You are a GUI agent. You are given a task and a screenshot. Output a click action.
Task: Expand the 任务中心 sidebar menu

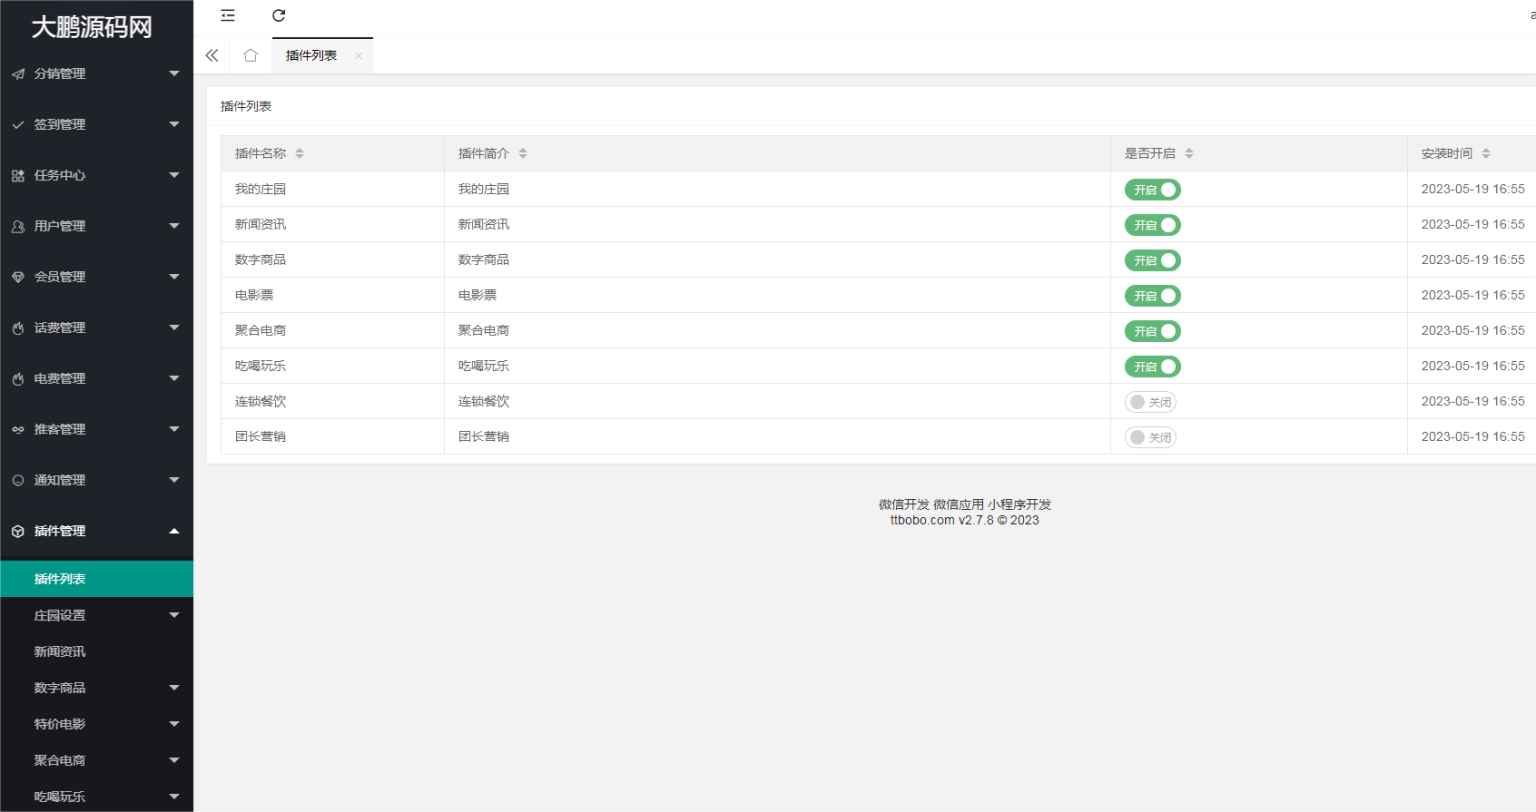coord(96,175)
